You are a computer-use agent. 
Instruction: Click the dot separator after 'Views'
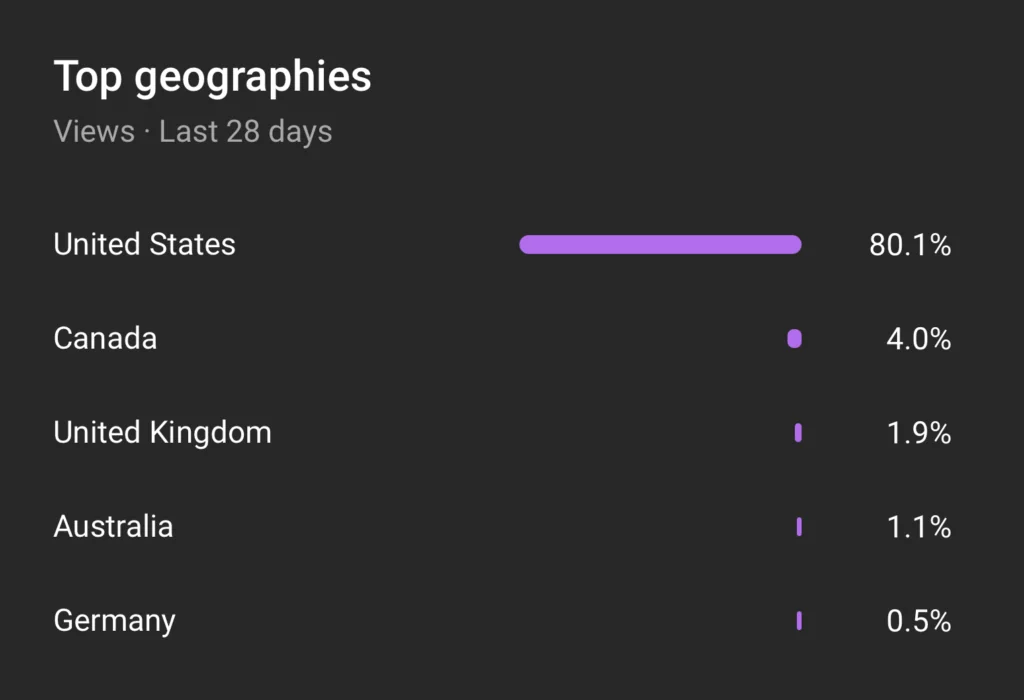coord(147,131)
